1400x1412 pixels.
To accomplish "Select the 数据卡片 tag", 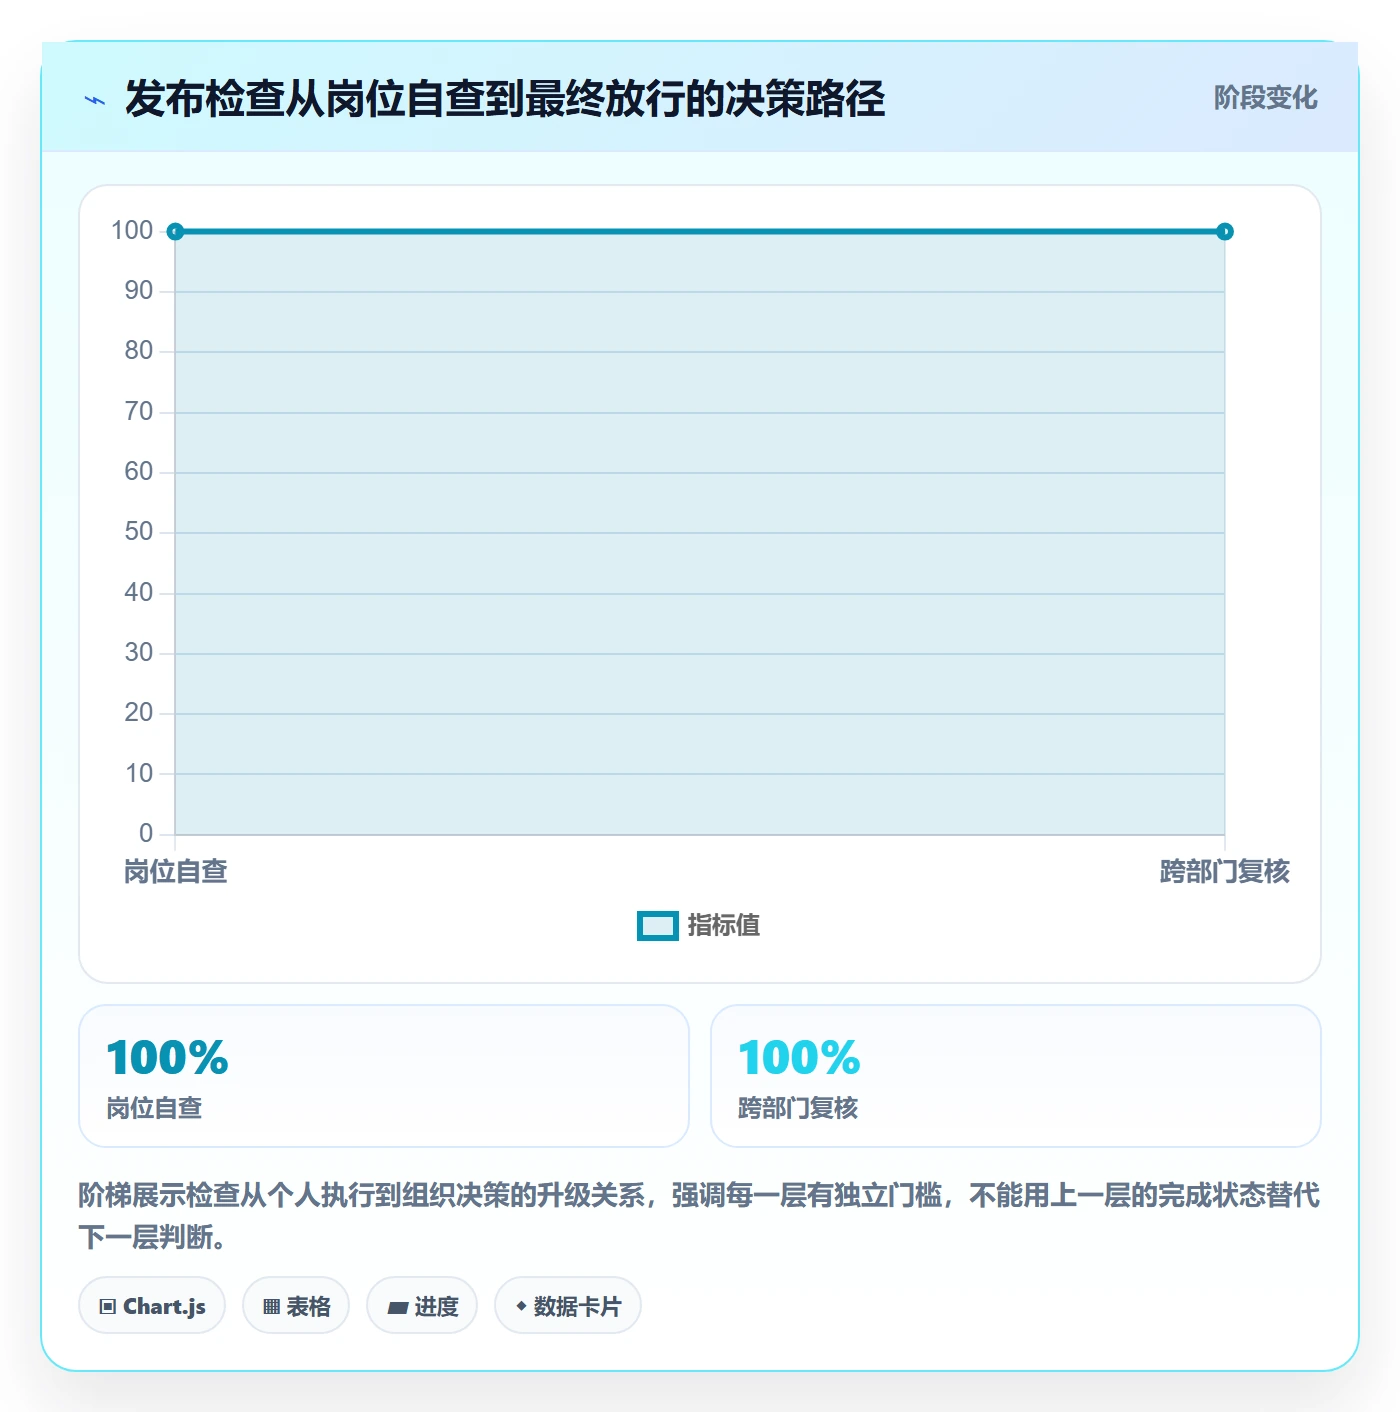I will (568, 1305).
